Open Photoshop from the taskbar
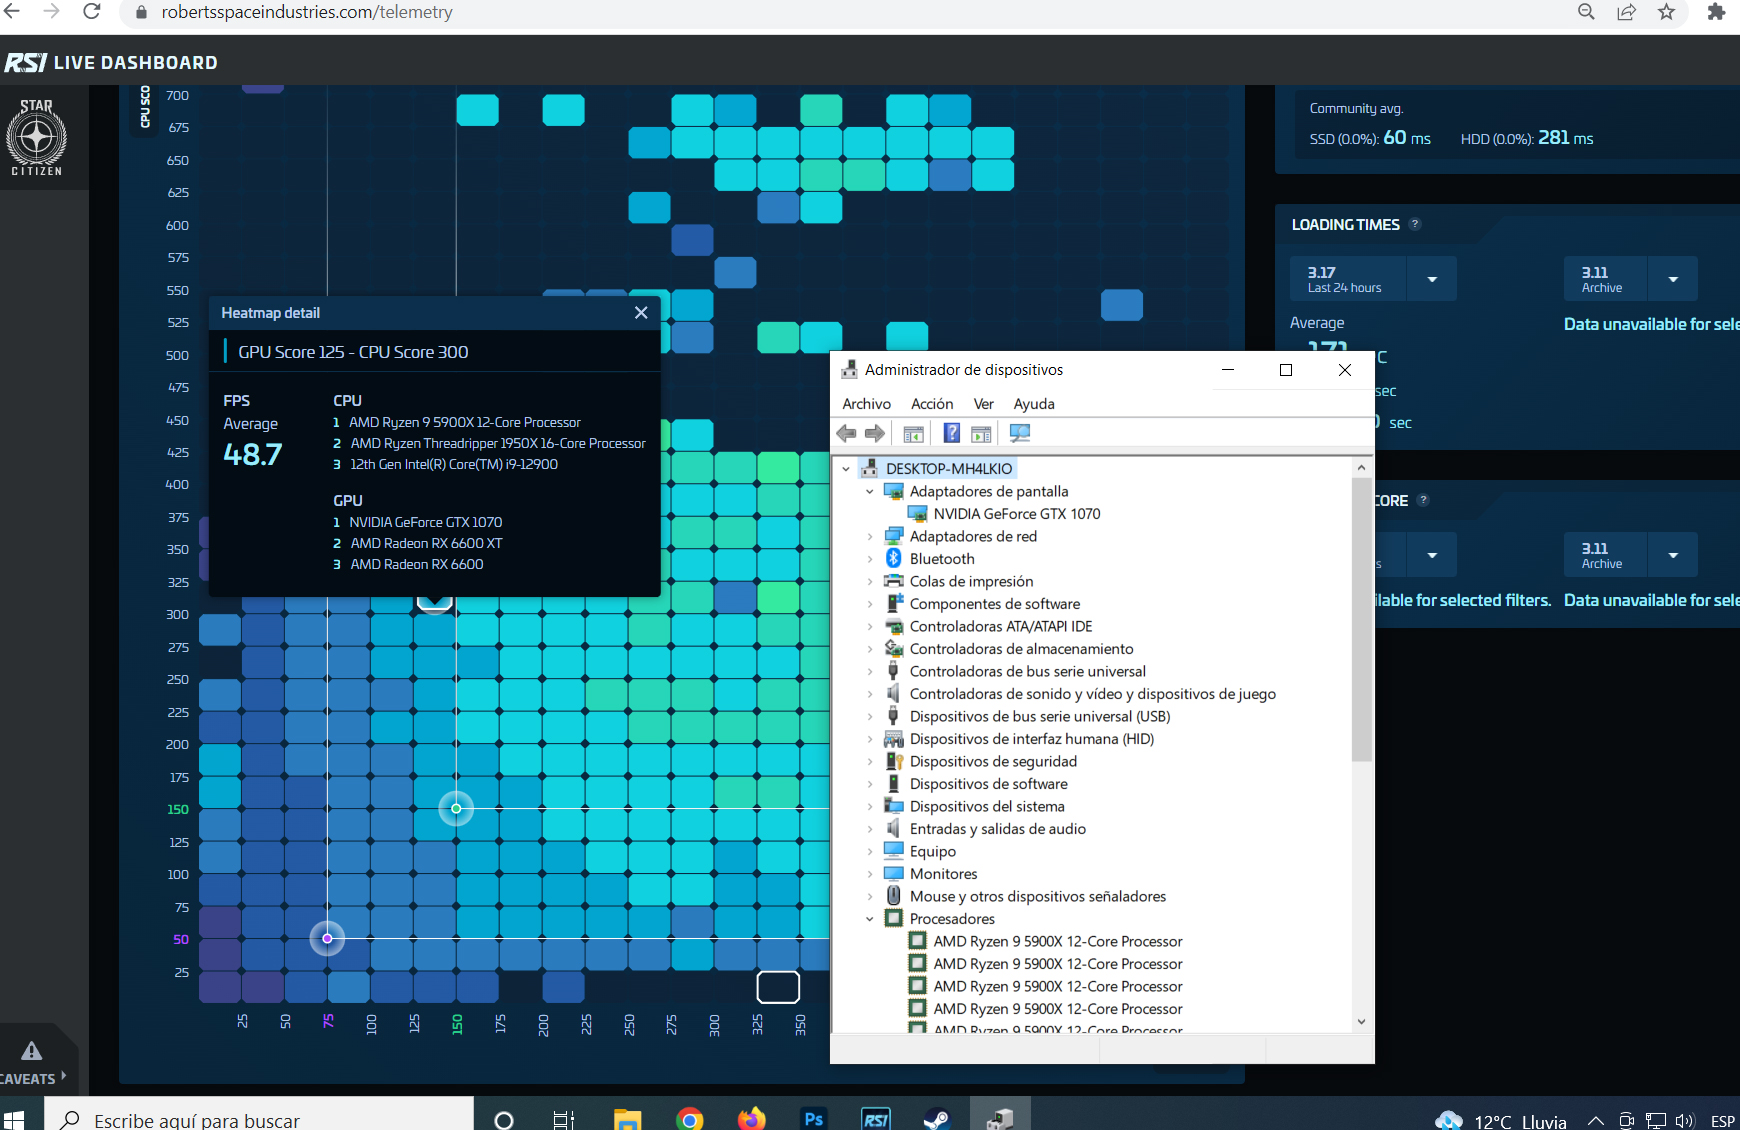 [x=813, y=1118]
